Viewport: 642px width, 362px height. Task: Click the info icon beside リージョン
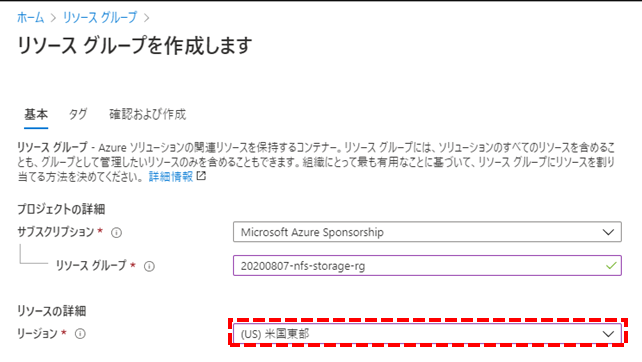point(80,334)
